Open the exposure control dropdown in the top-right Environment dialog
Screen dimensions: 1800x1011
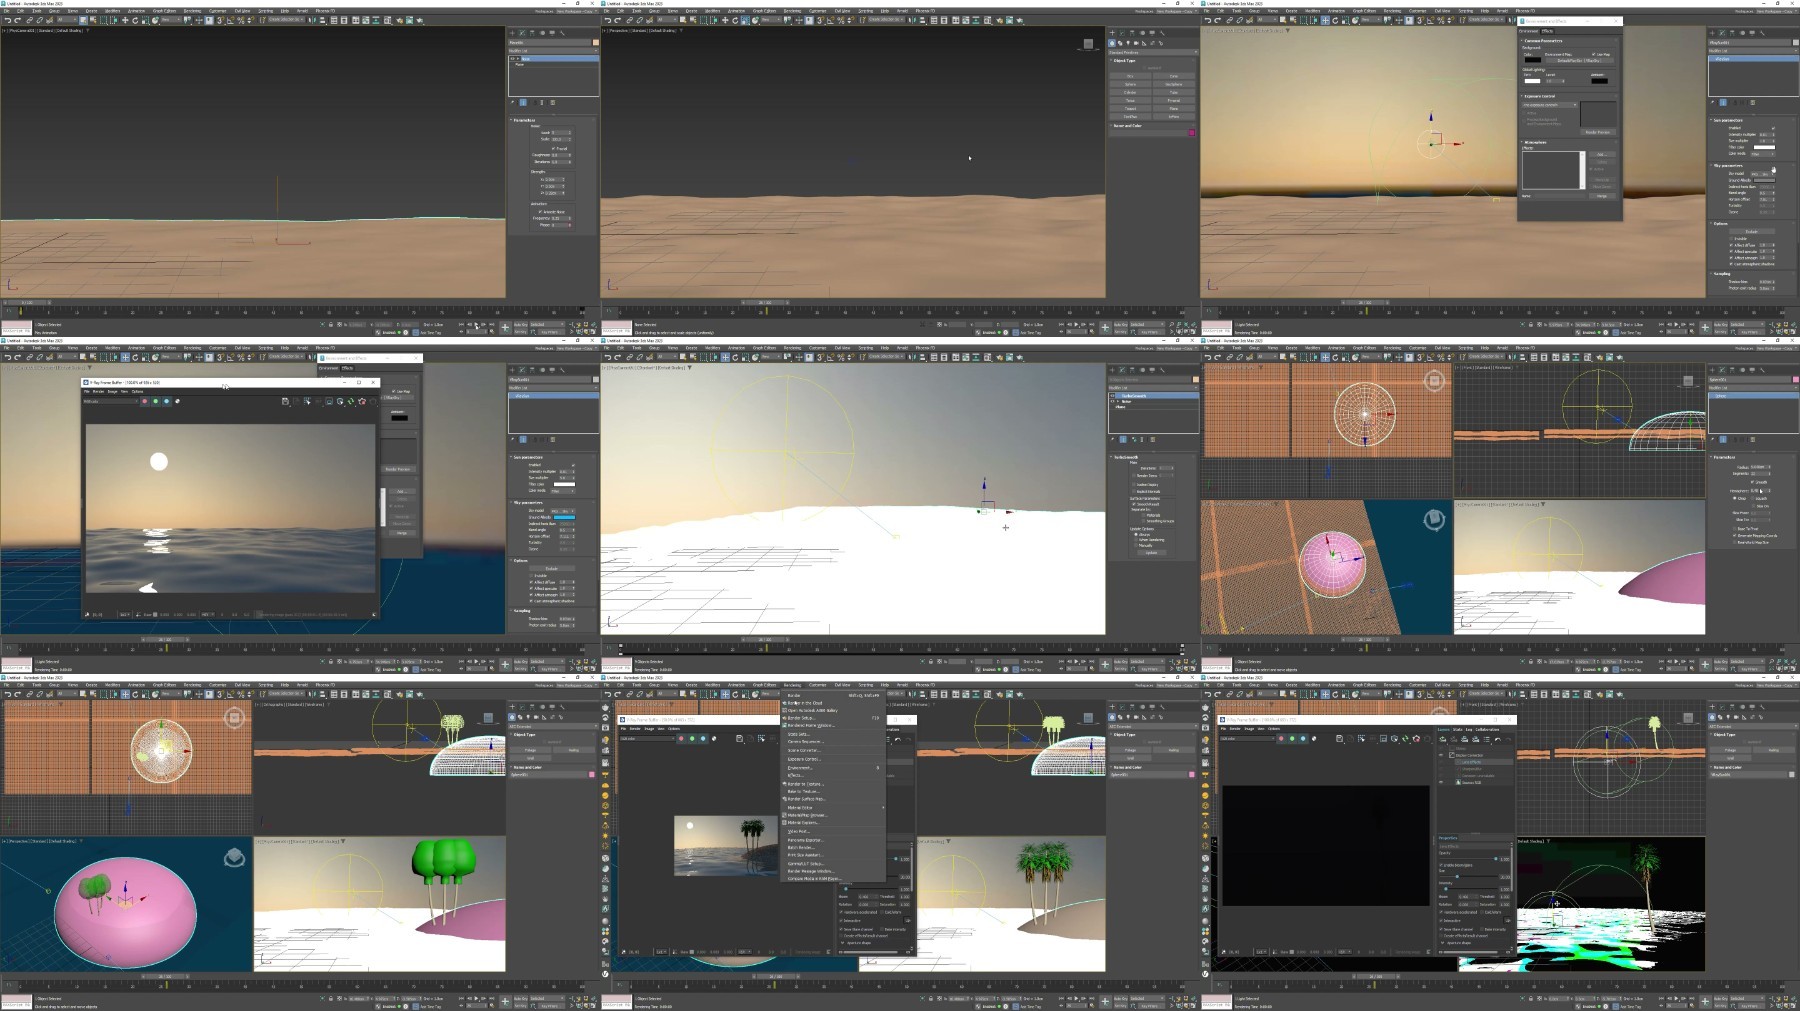point(1549,105)
